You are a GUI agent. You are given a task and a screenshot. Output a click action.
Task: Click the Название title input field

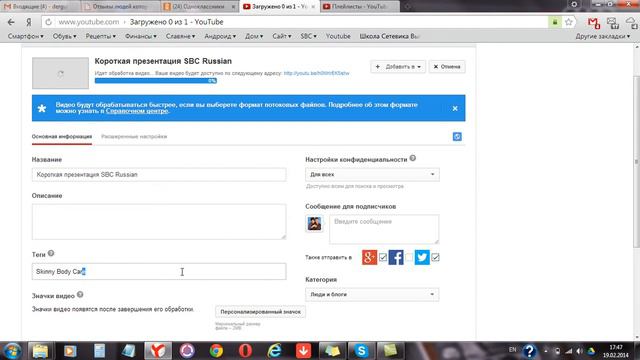coord(159,174)
